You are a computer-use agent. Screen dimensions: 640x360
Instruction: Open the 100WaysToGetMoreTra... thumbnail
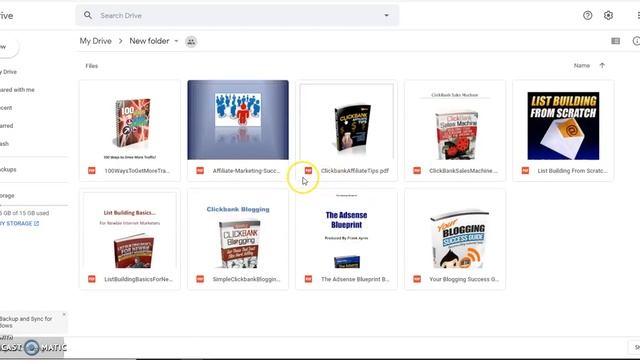130,120
